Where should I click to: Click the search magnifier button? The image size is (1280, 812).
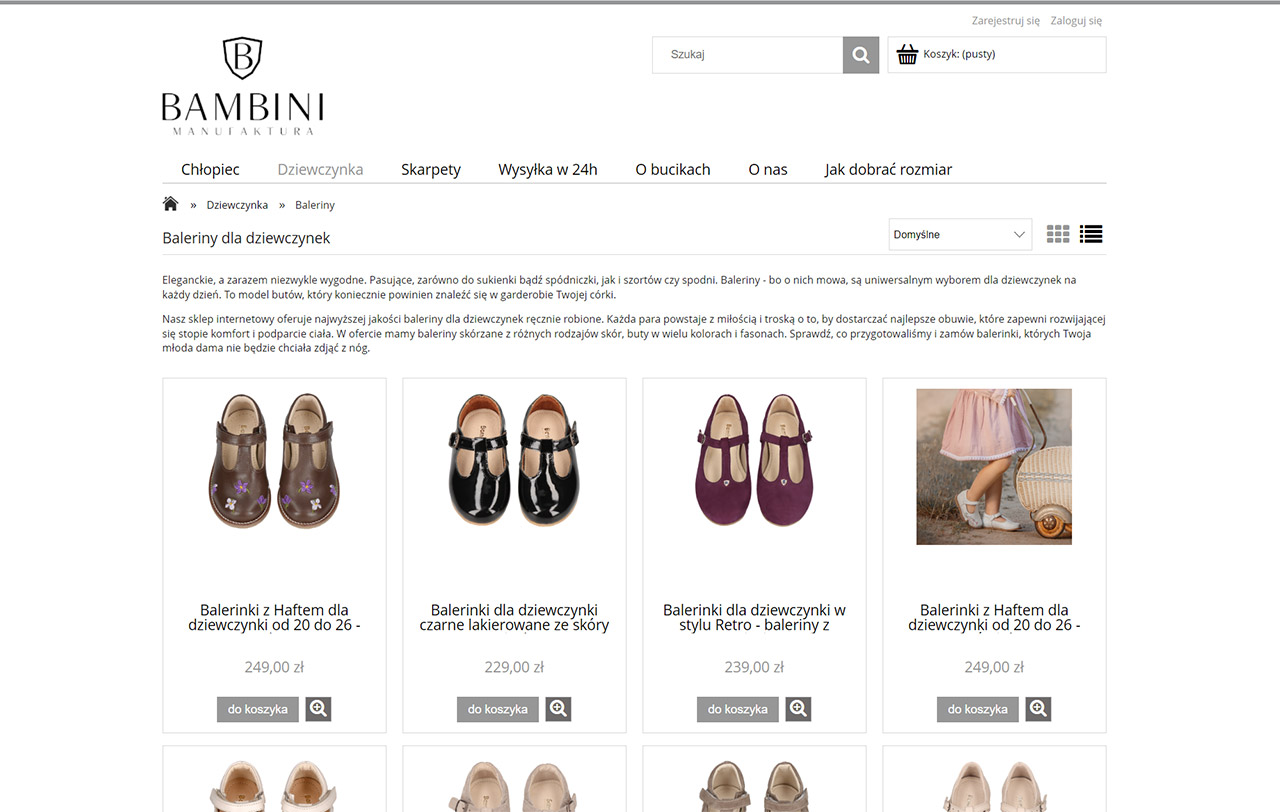pos(861,55)
